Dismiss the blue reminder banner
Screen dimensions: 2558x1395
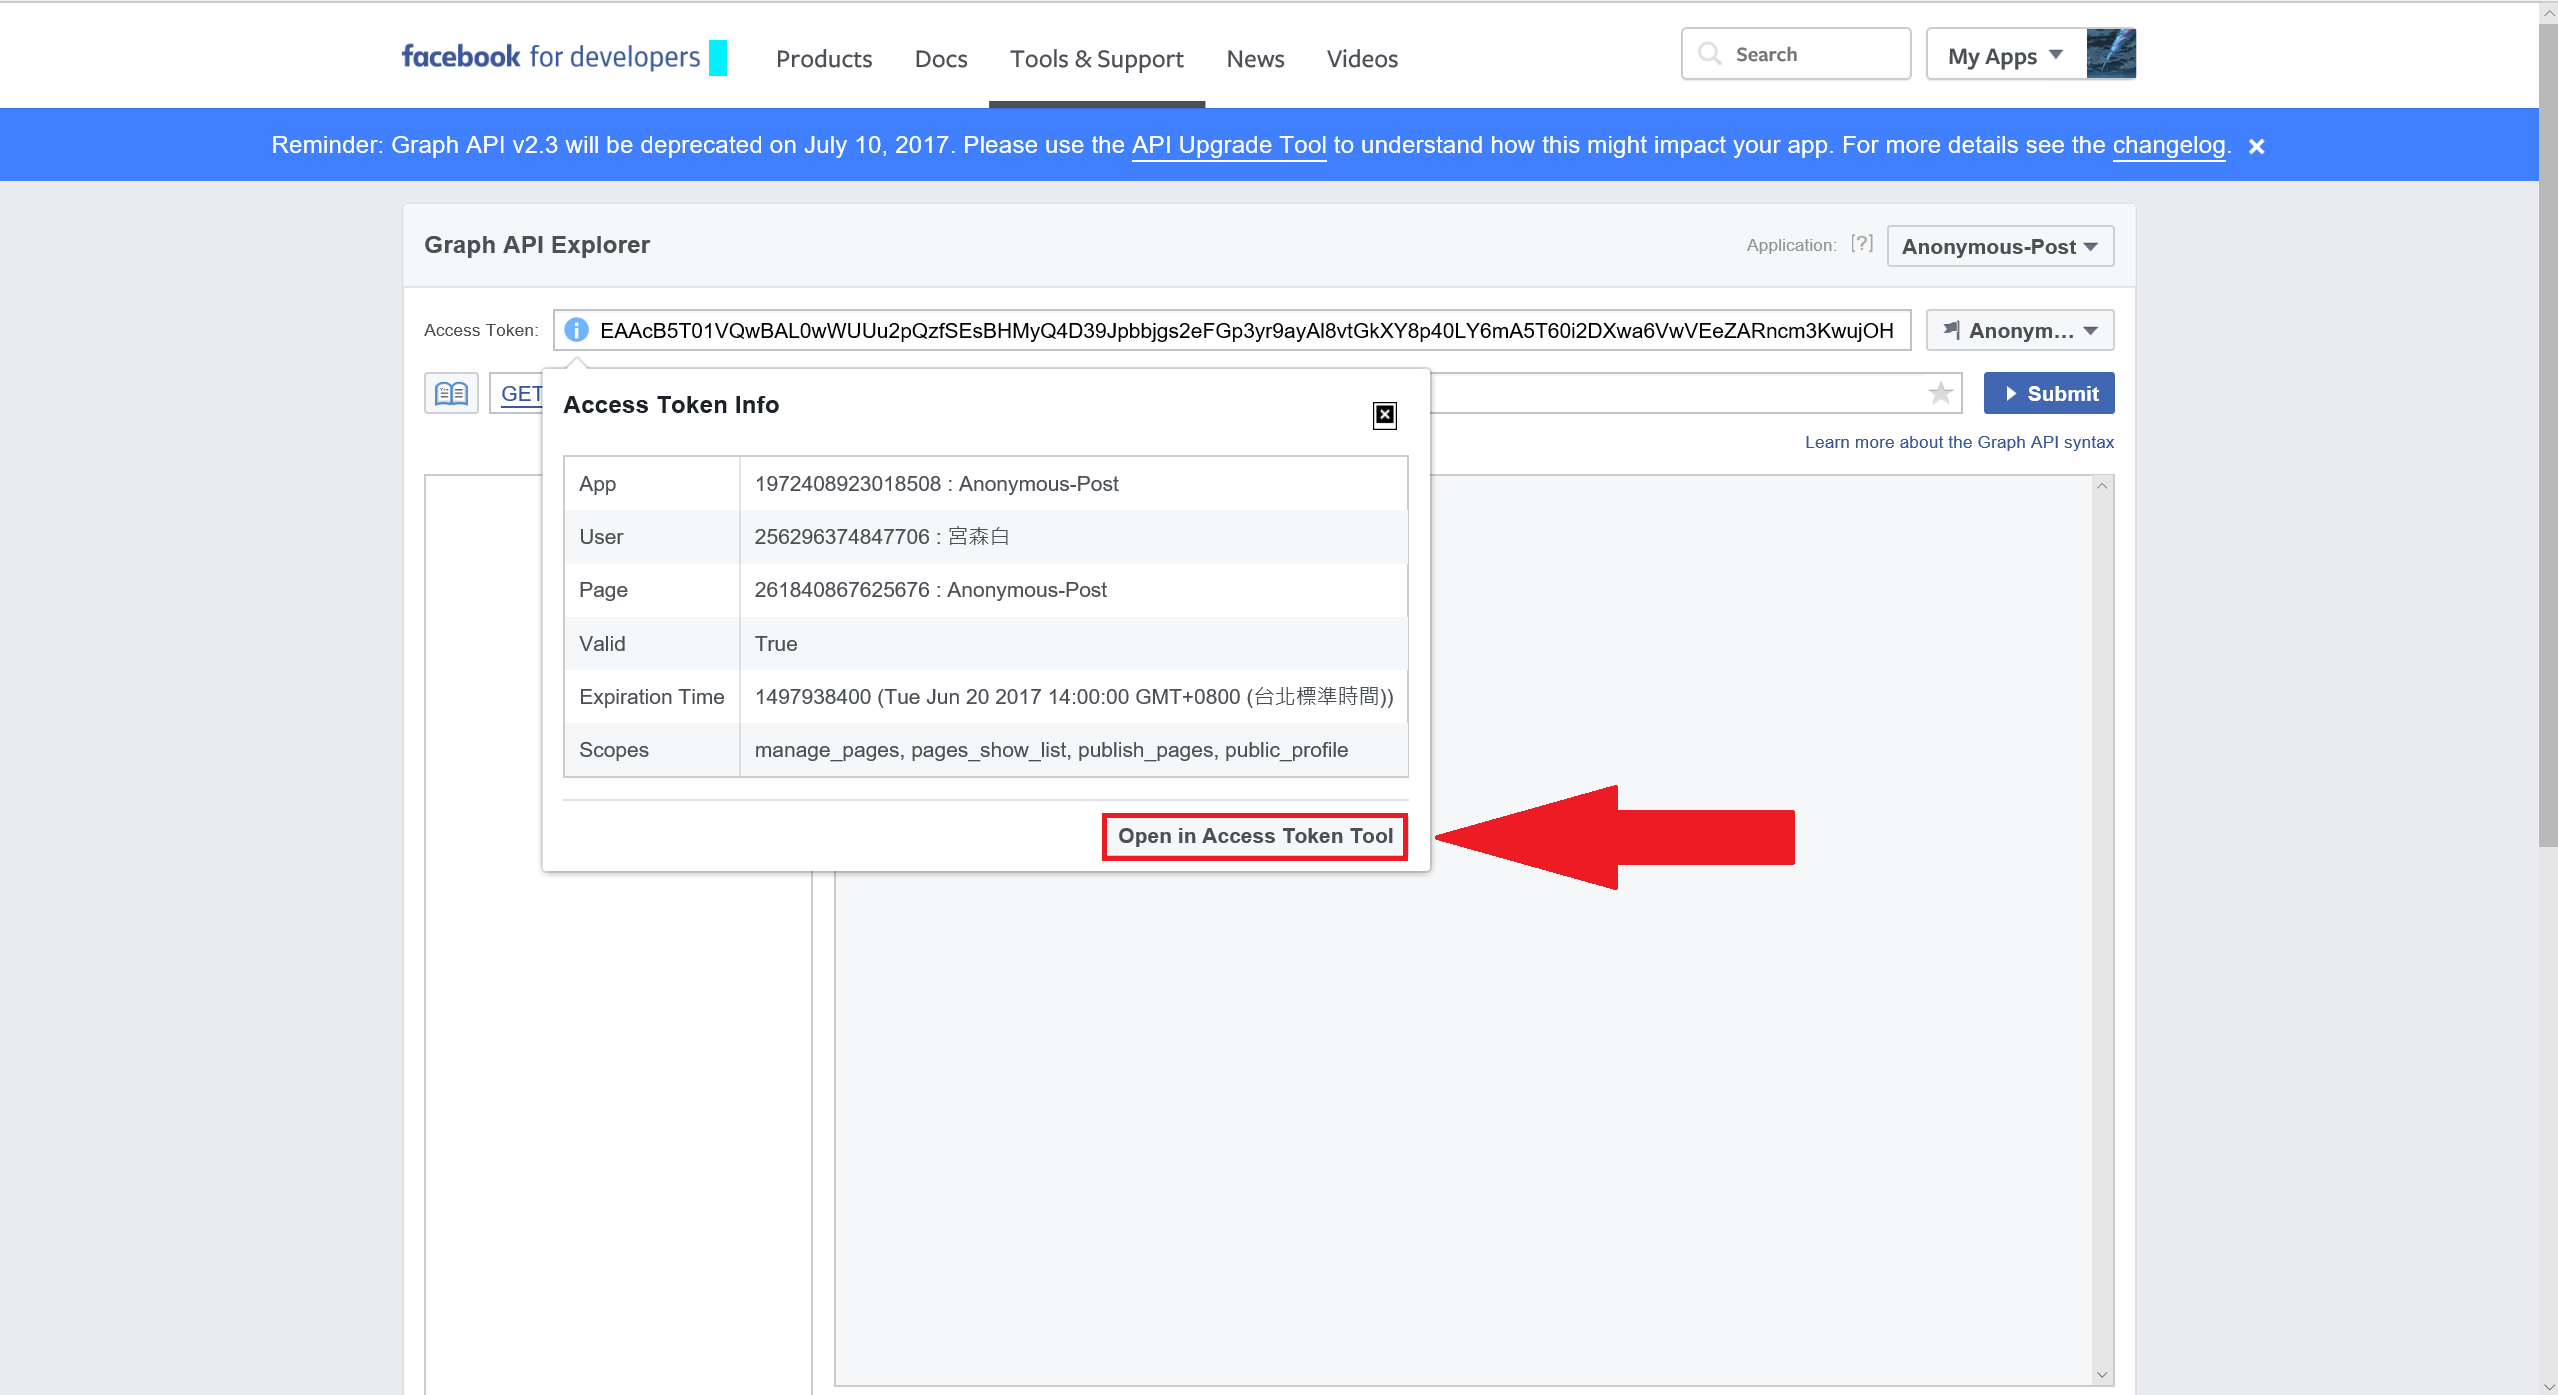pyautogui.click(x=2256, y=146)
